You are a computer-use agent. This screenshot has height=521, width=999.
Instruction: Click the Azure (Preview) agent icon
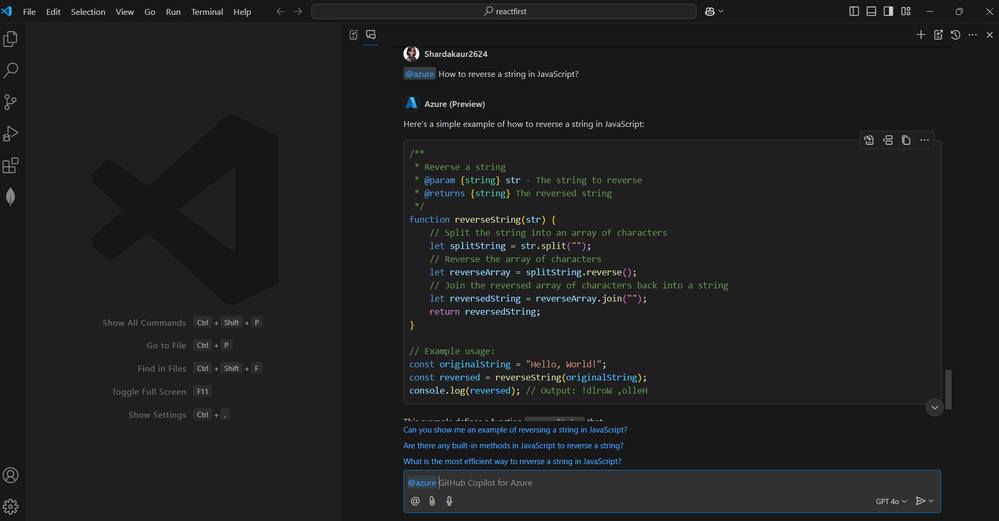click(x=411, y=103)
